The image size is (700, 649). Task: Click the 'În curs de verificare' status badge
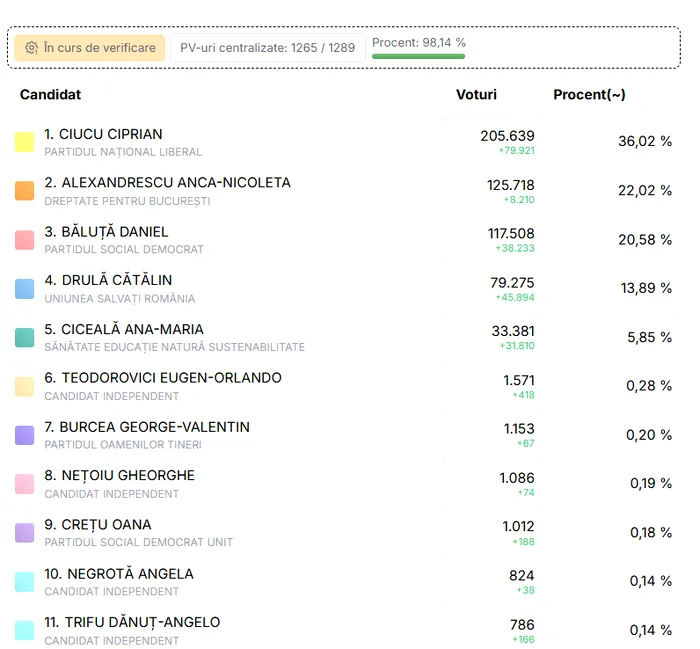[90, 48]
